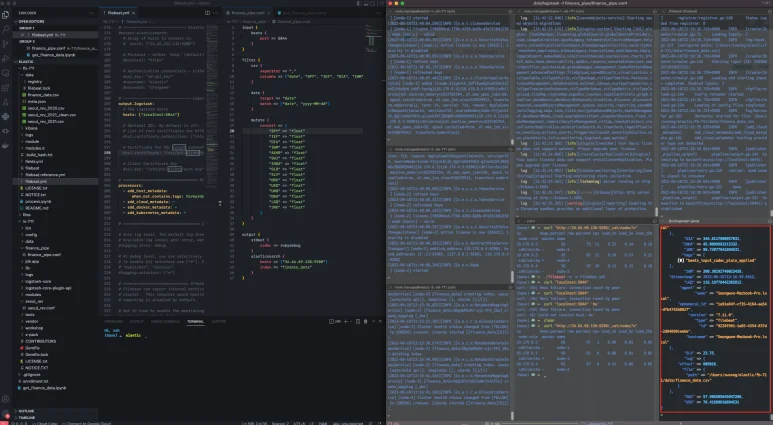The width and height of the screenshot is (773, 425).
Task: Select the TERMINAL panel tab
Action: click(196, 321)
